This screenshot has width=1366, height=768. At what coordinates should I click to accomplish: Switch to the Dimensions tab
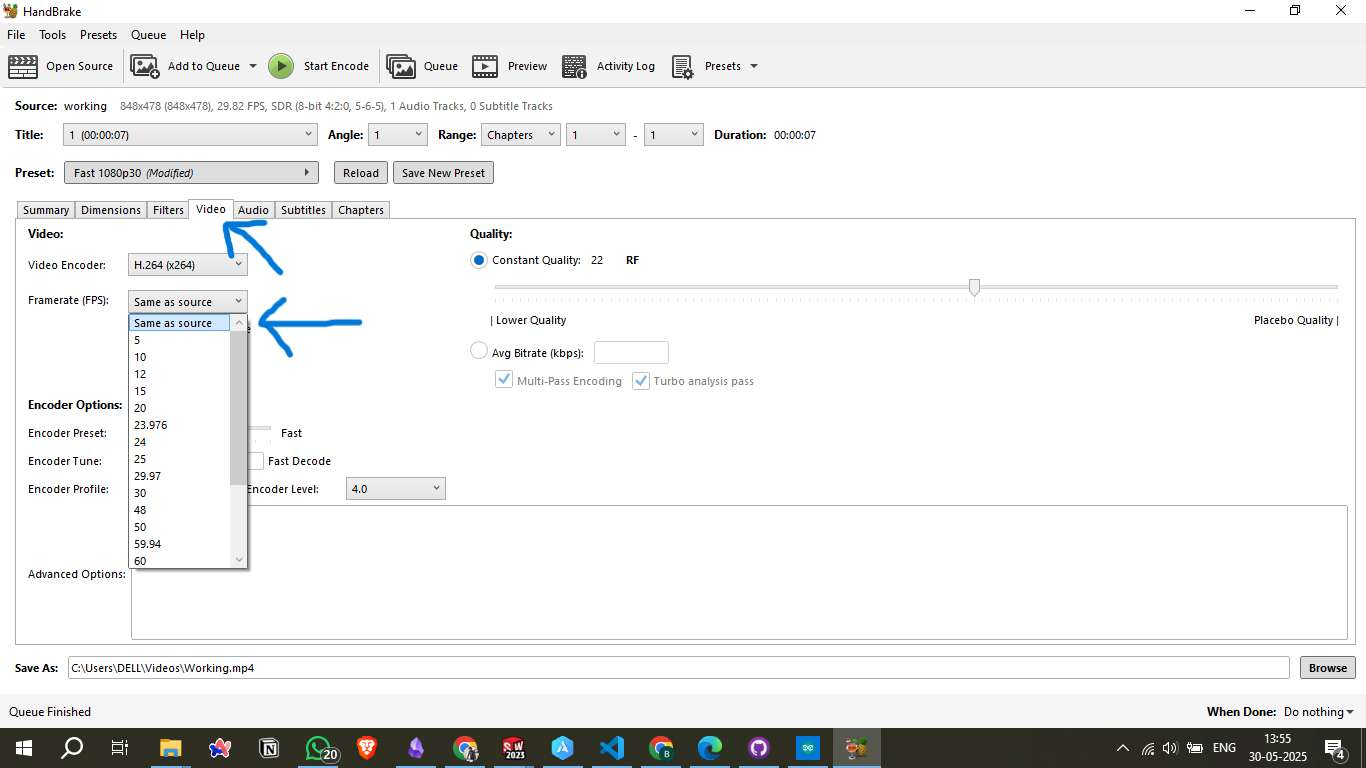pyautogui.click(x=111, y=210)
